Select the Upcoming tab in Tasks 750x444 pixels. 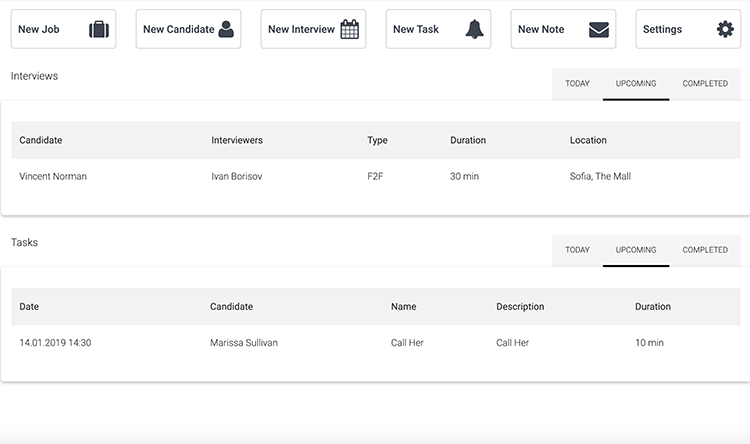point(636,250)
